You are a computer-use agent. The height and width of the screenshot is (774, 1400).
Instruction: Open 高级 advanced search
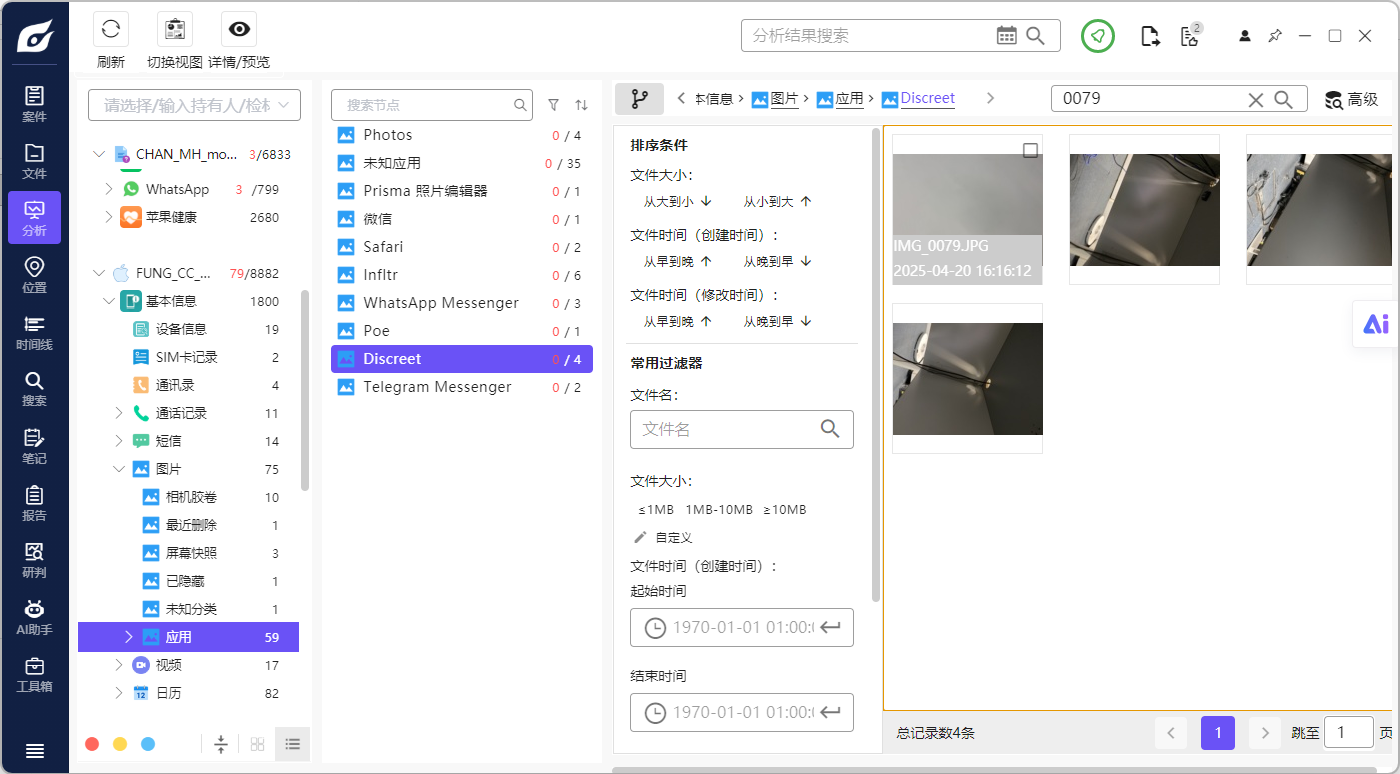click(x=1352, y=99)
